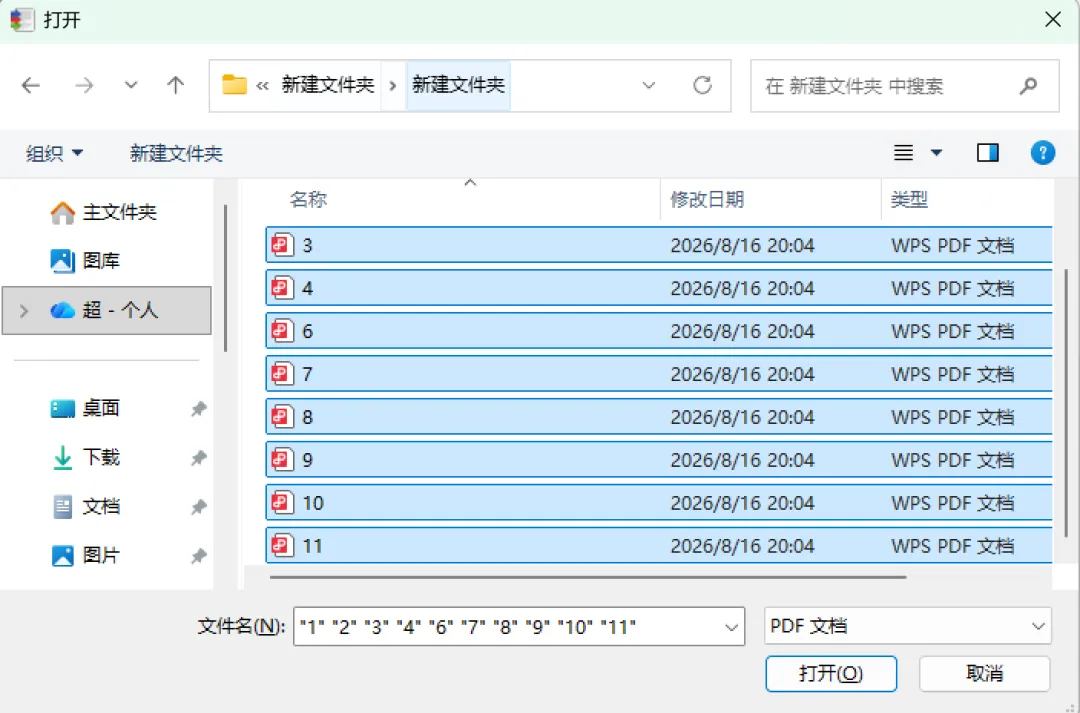
Task: Open 图库 in the sidebar
Action: tap(85, 260)
